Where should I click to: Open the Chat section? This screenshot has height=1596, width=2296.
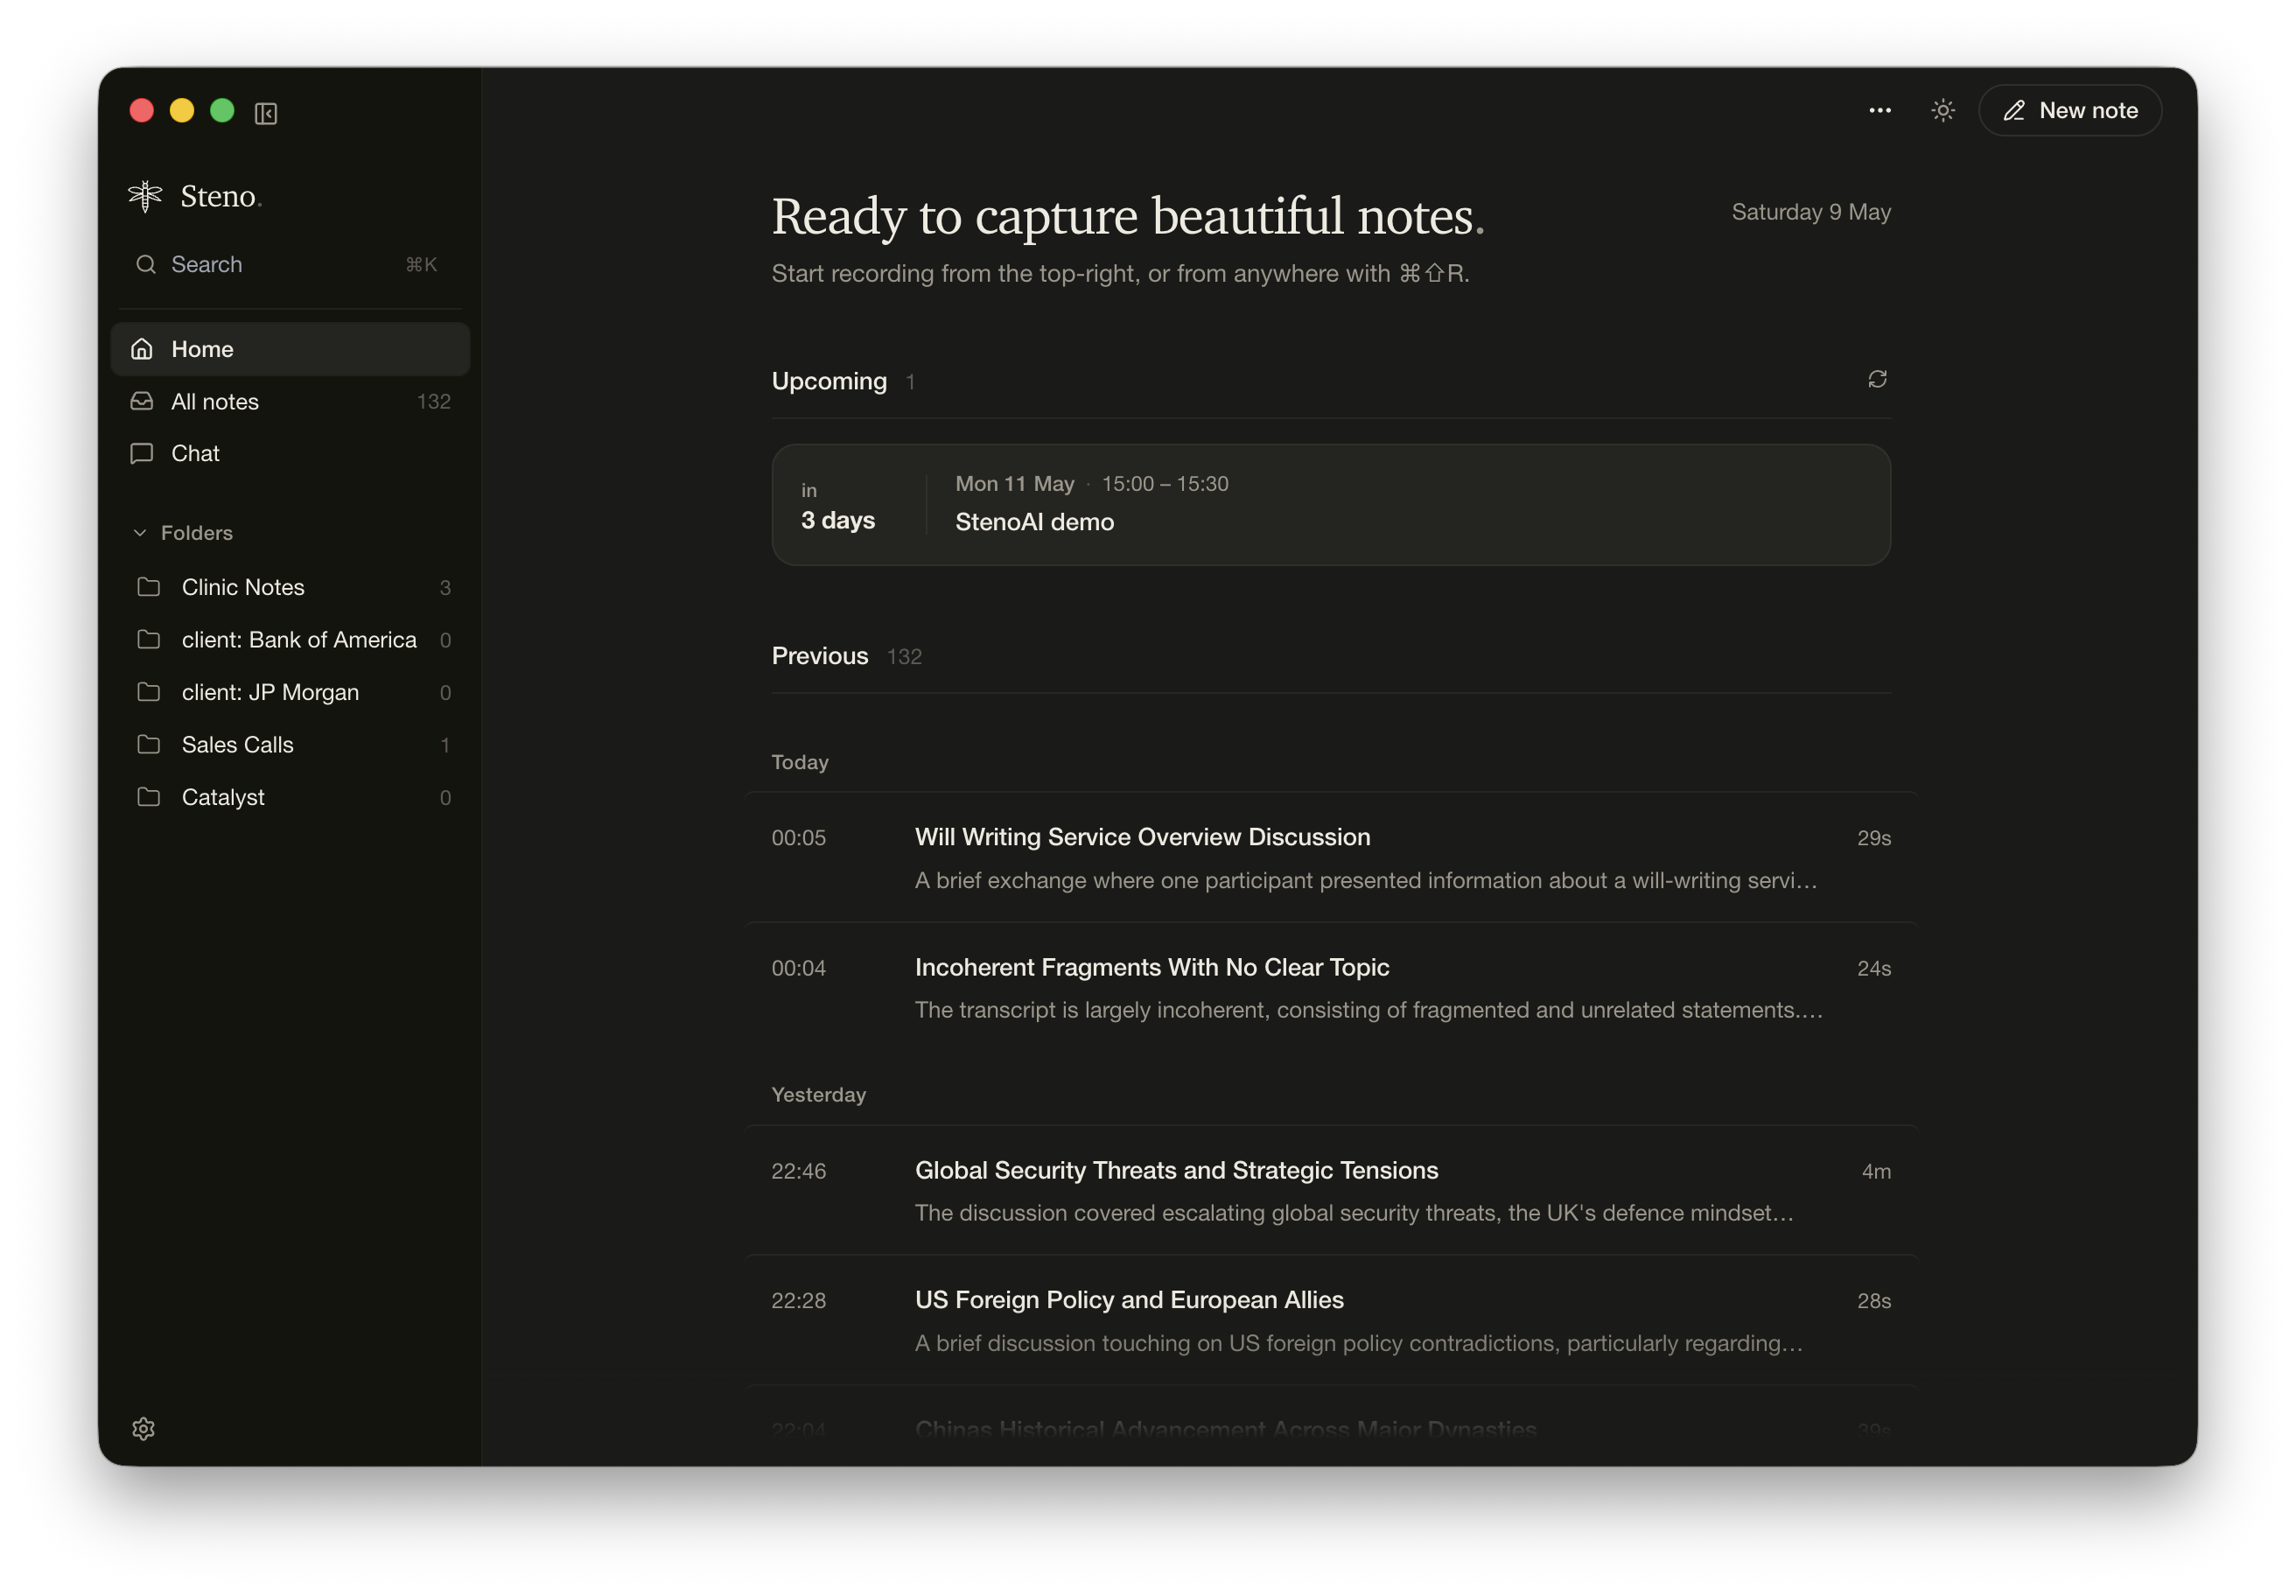coord(290,453)
